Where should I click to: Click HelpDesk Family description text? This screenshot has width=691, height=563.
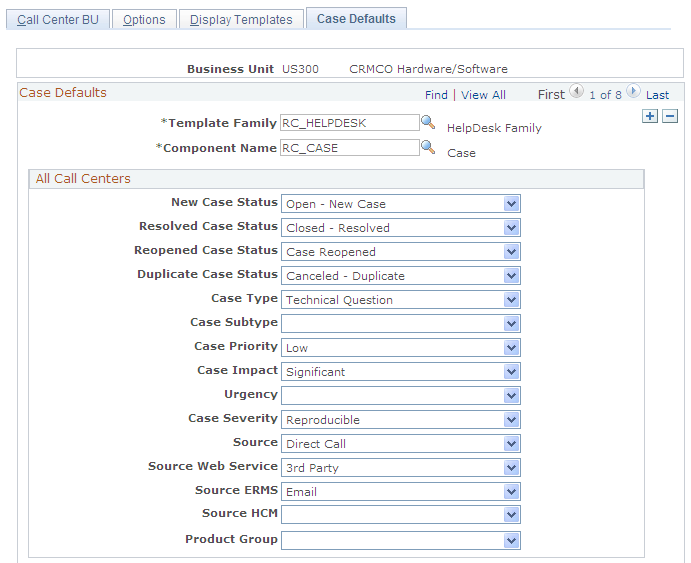(494, 128)
